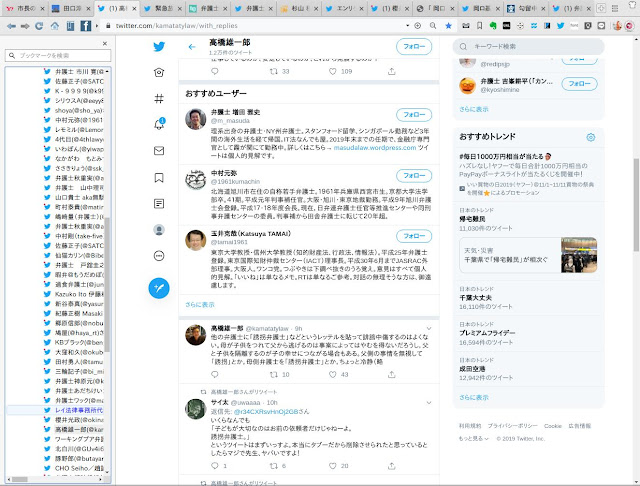The width and height of the screenshot is (640, 486).
Task: Click さらに表示 under おすすめユーザー
Action: click(x=200, y=304)
